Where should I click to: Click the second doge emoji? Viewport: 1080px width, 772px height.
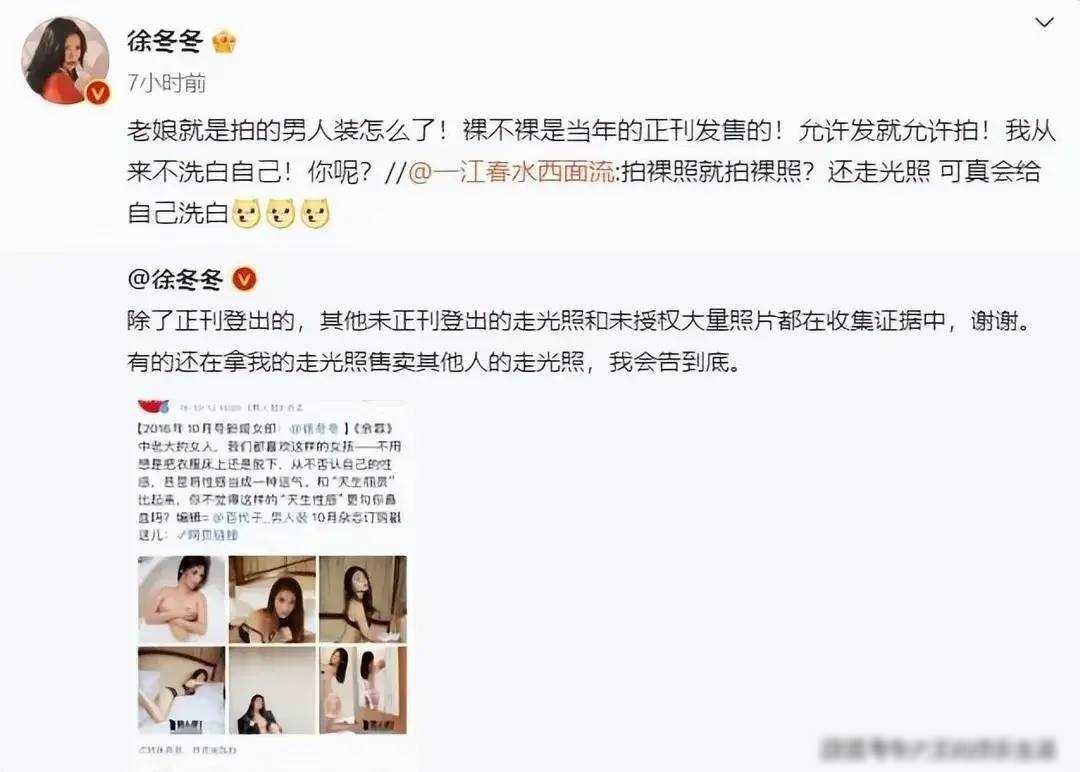click(280, 213)
